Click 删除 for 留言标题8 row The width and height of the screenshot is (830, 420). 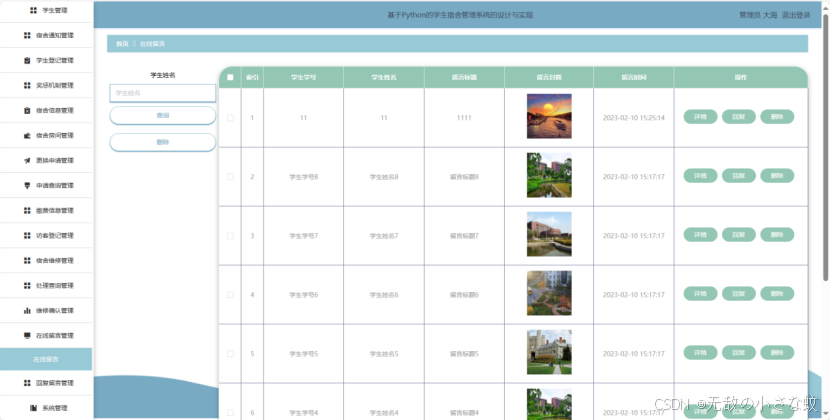tap(777, 175)
